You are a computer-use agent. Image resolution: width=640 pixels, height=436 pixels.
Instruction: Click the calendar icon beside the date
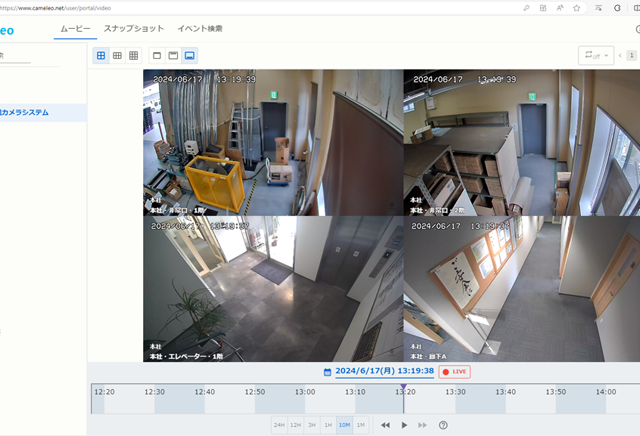coord(327,371)
